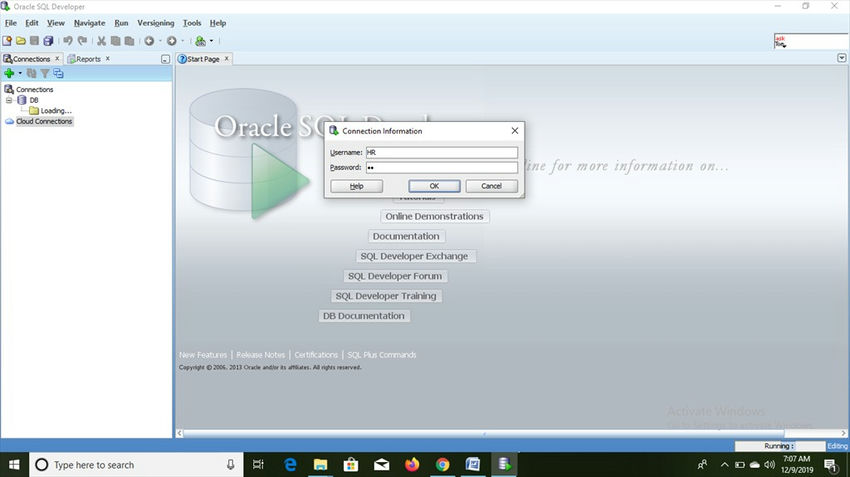Open Firefox from the taskbar
850x477 pixels.
pos(412,465)
